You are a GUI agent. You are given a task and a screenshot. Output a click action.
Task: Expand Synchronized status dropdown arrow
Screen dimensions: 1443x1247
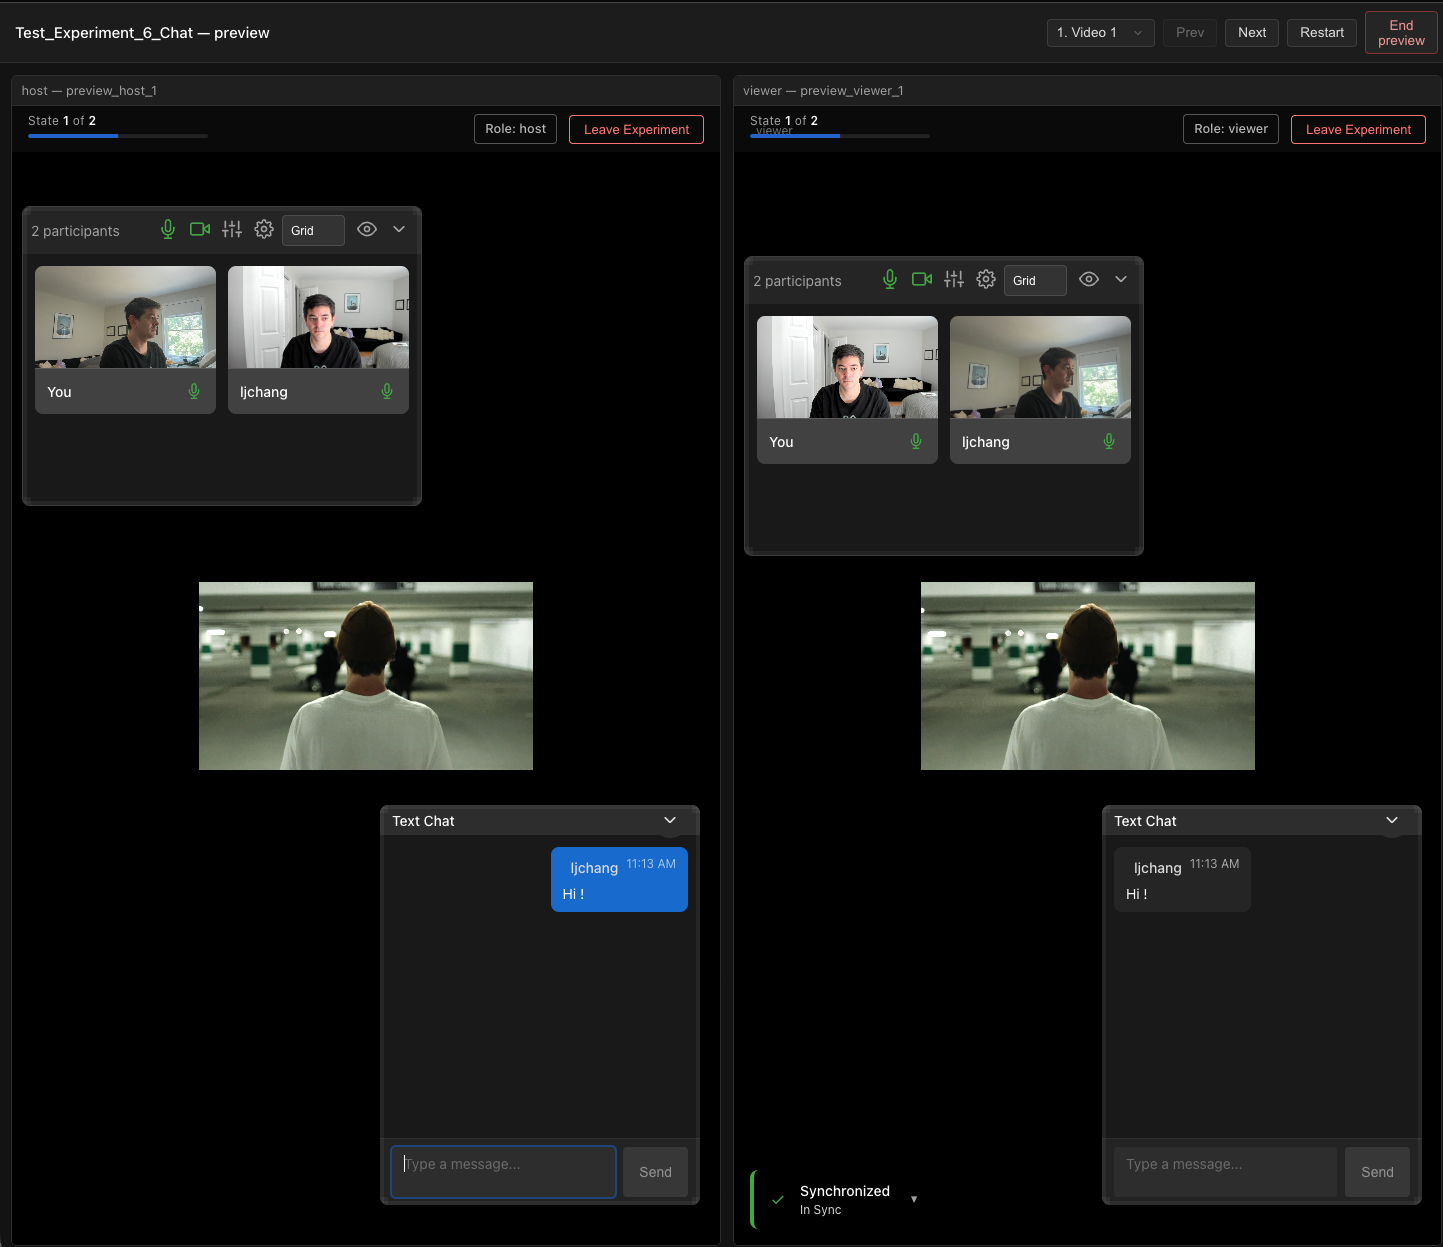(914, 1199)
